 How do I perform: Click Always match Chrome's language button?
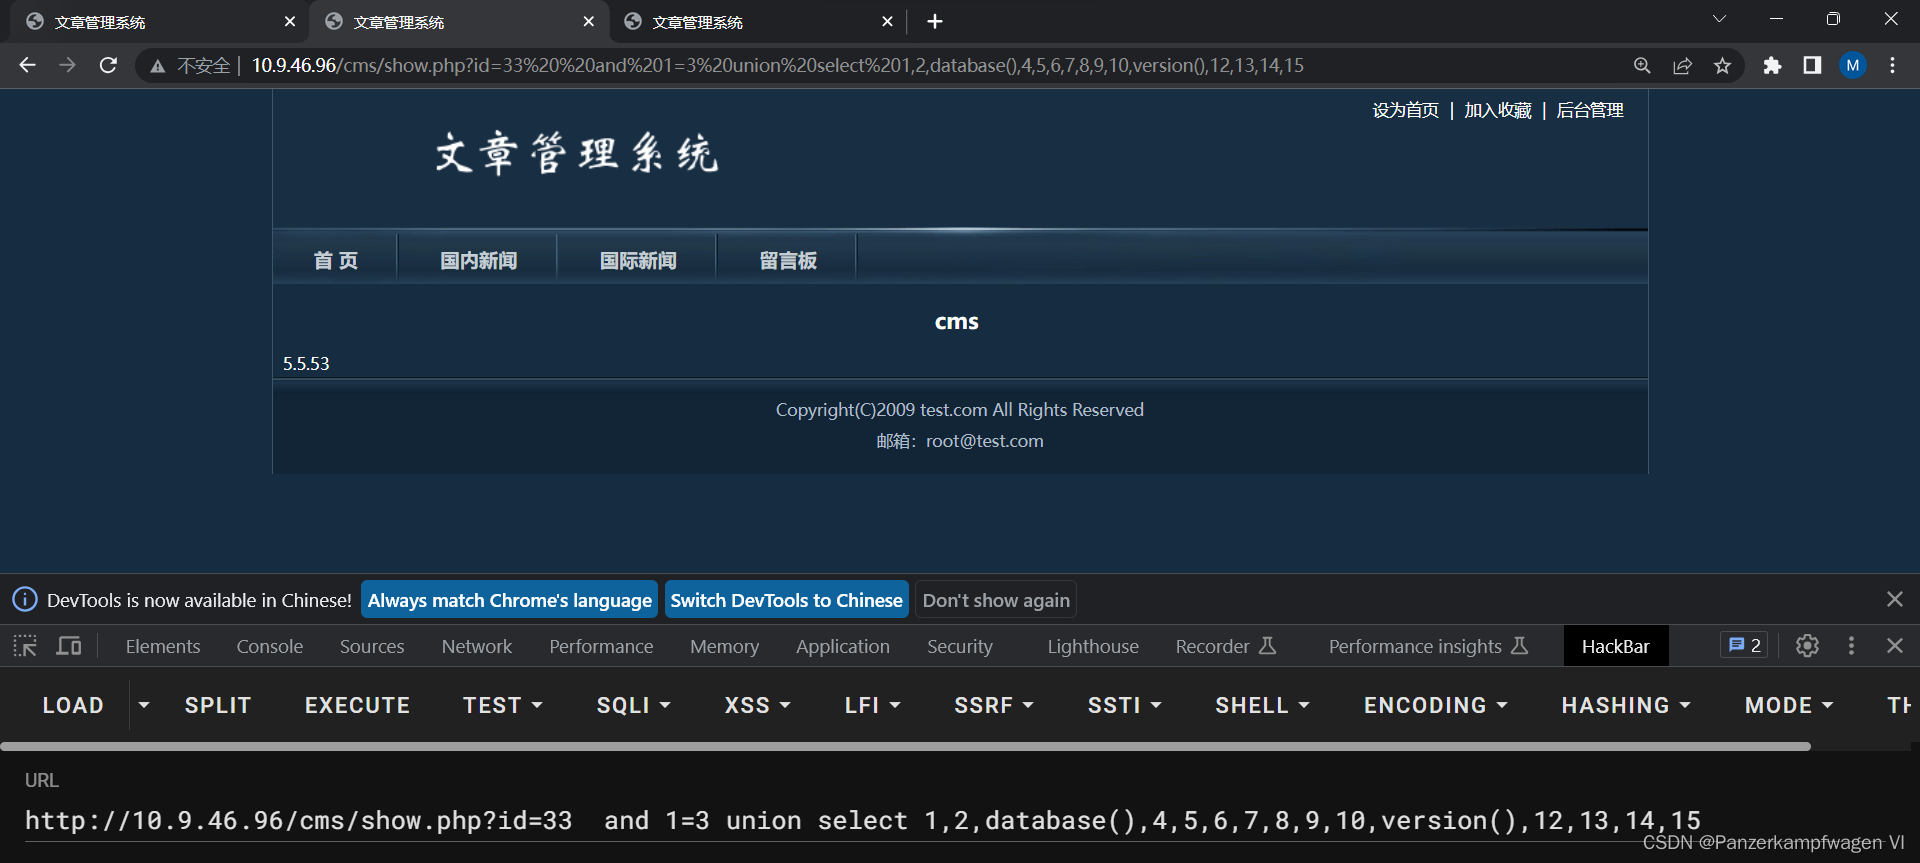tap(509, 600)
